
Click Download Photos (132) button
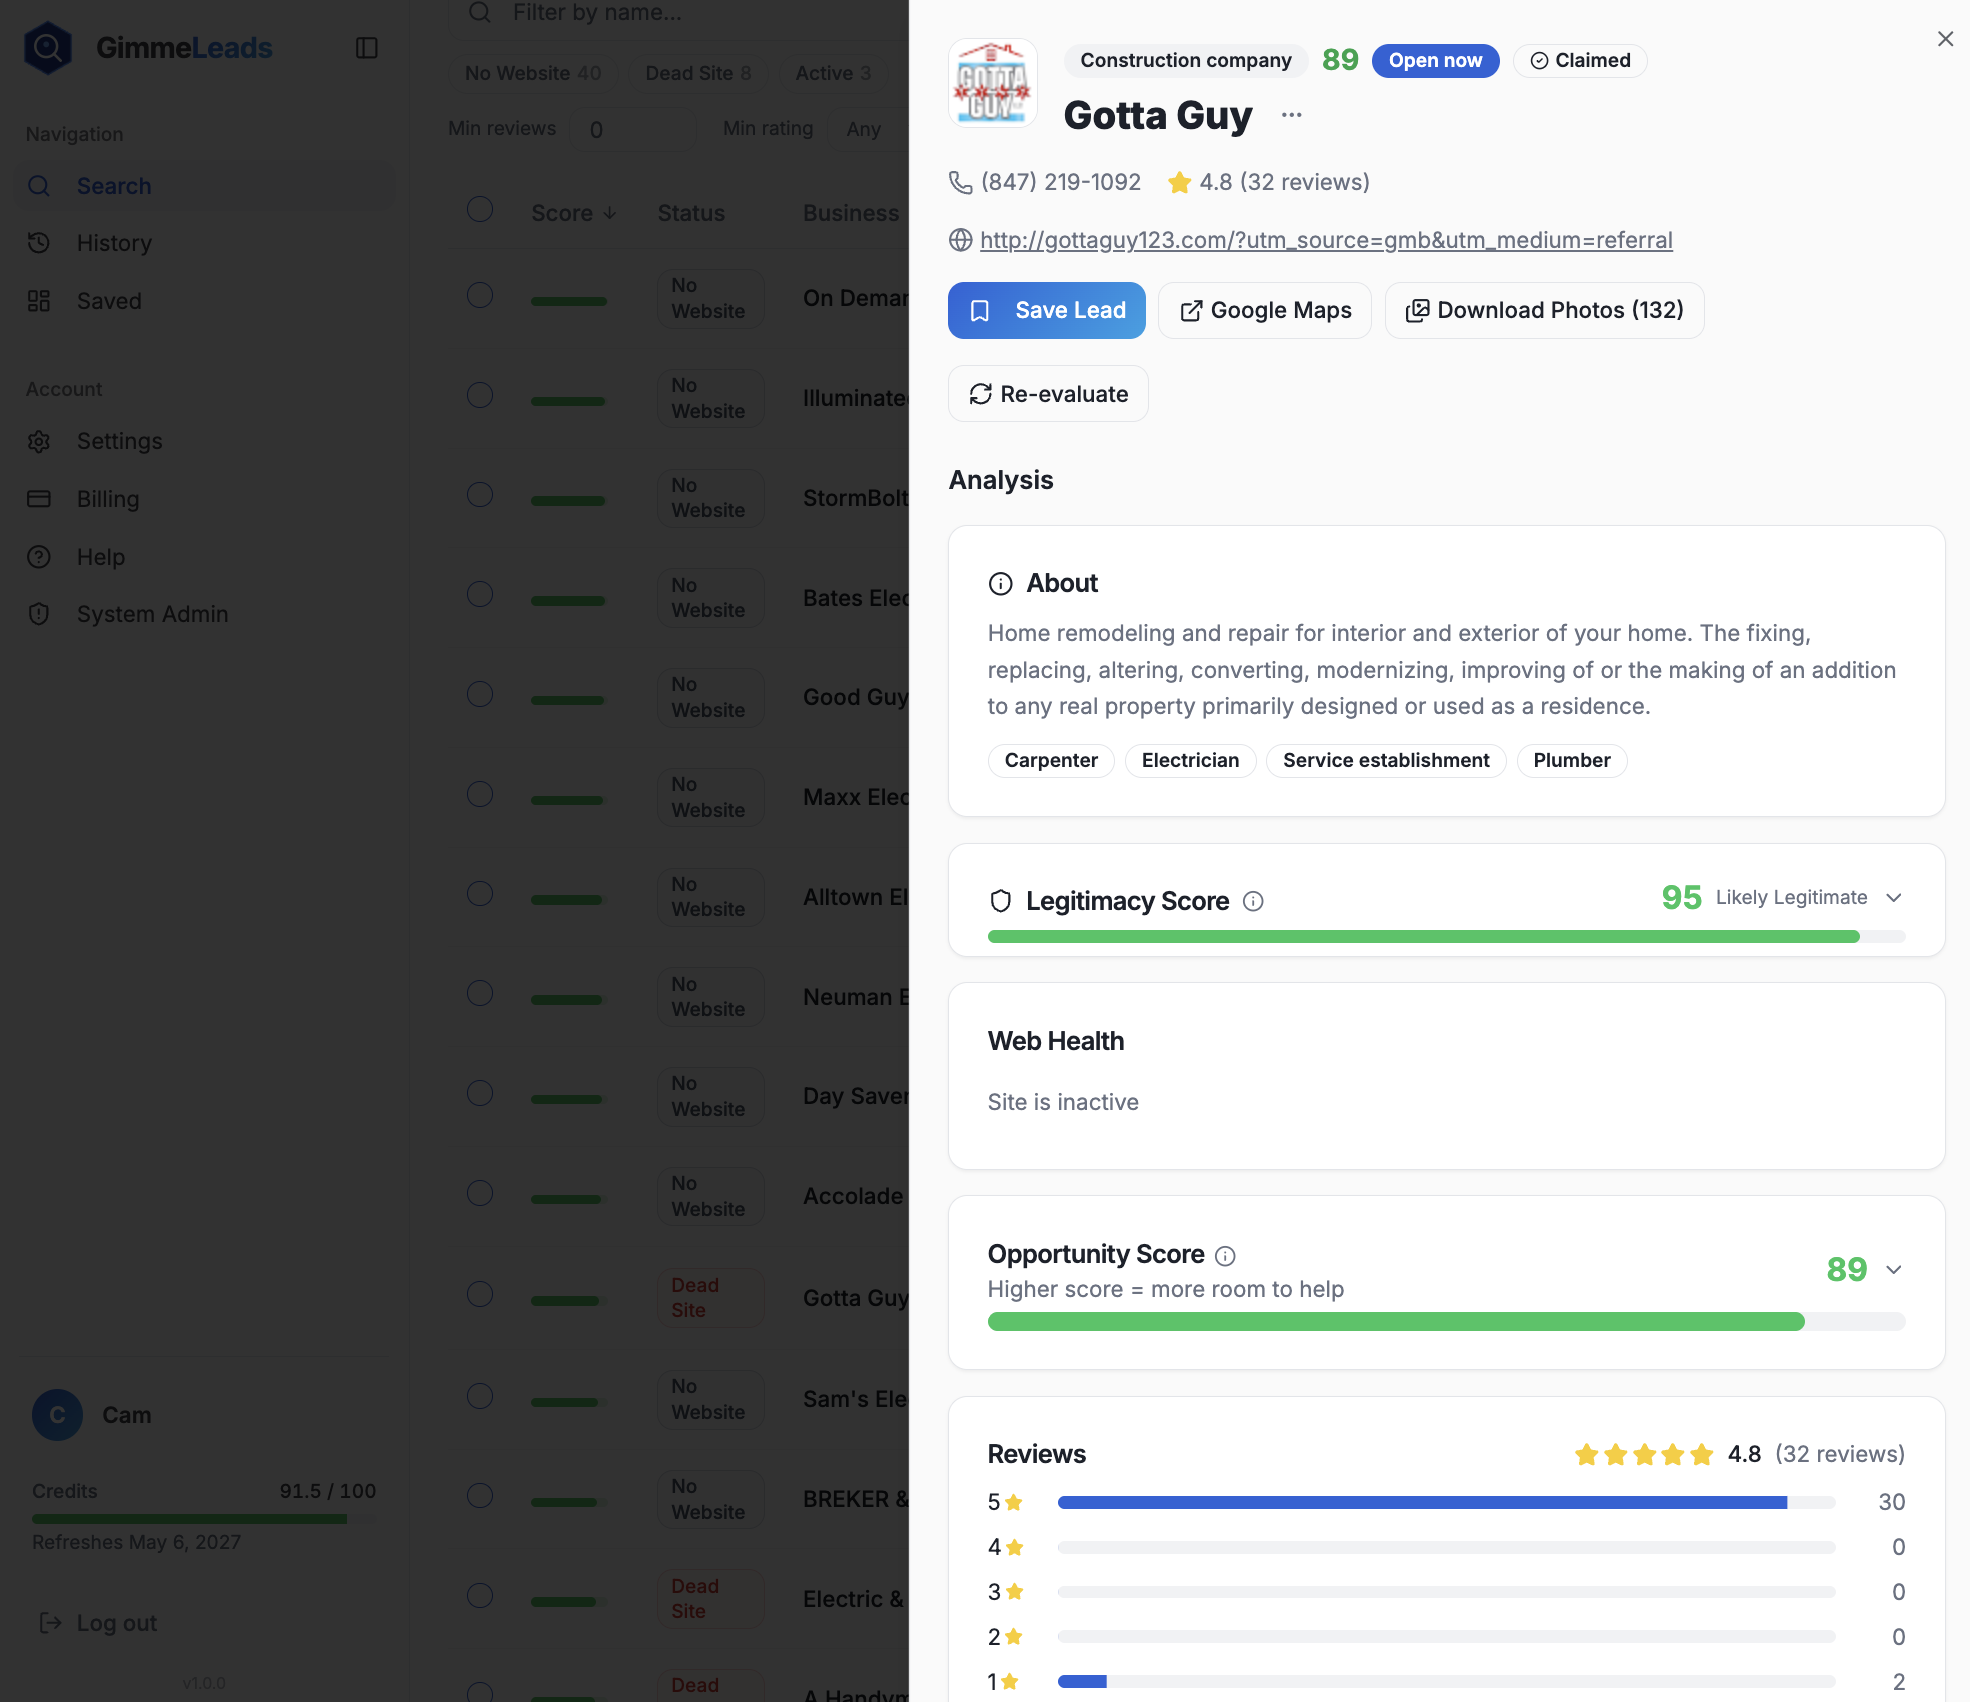1545,311
